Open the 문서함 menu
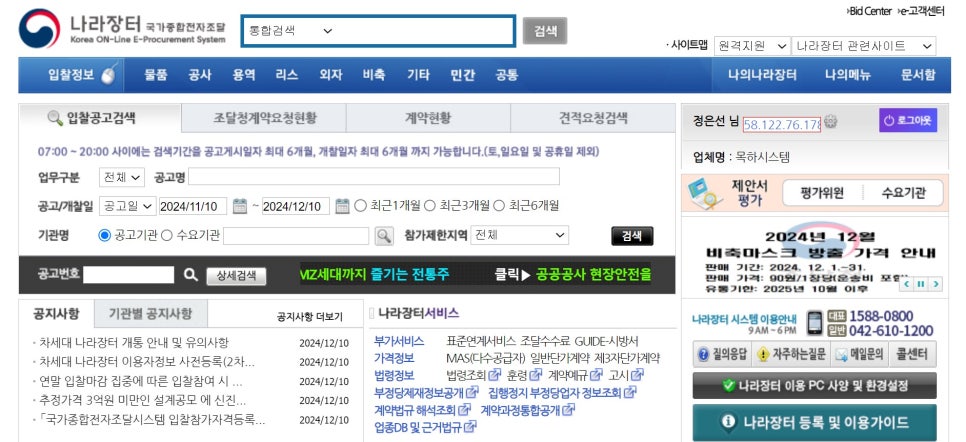 click(x=917, y=75)
